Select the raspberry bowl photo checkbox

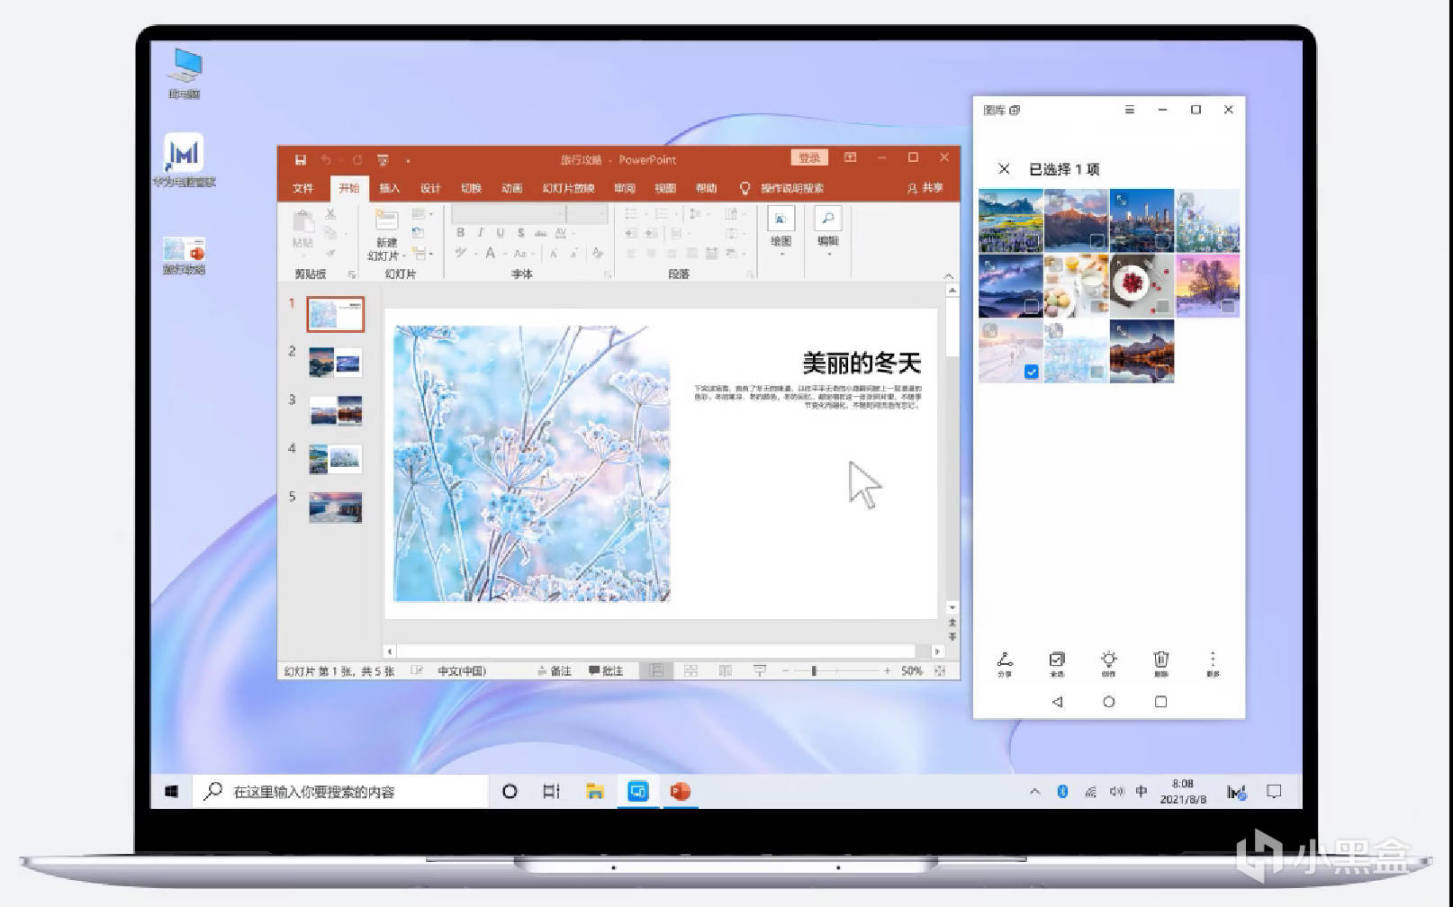[x=1162, y=307]
